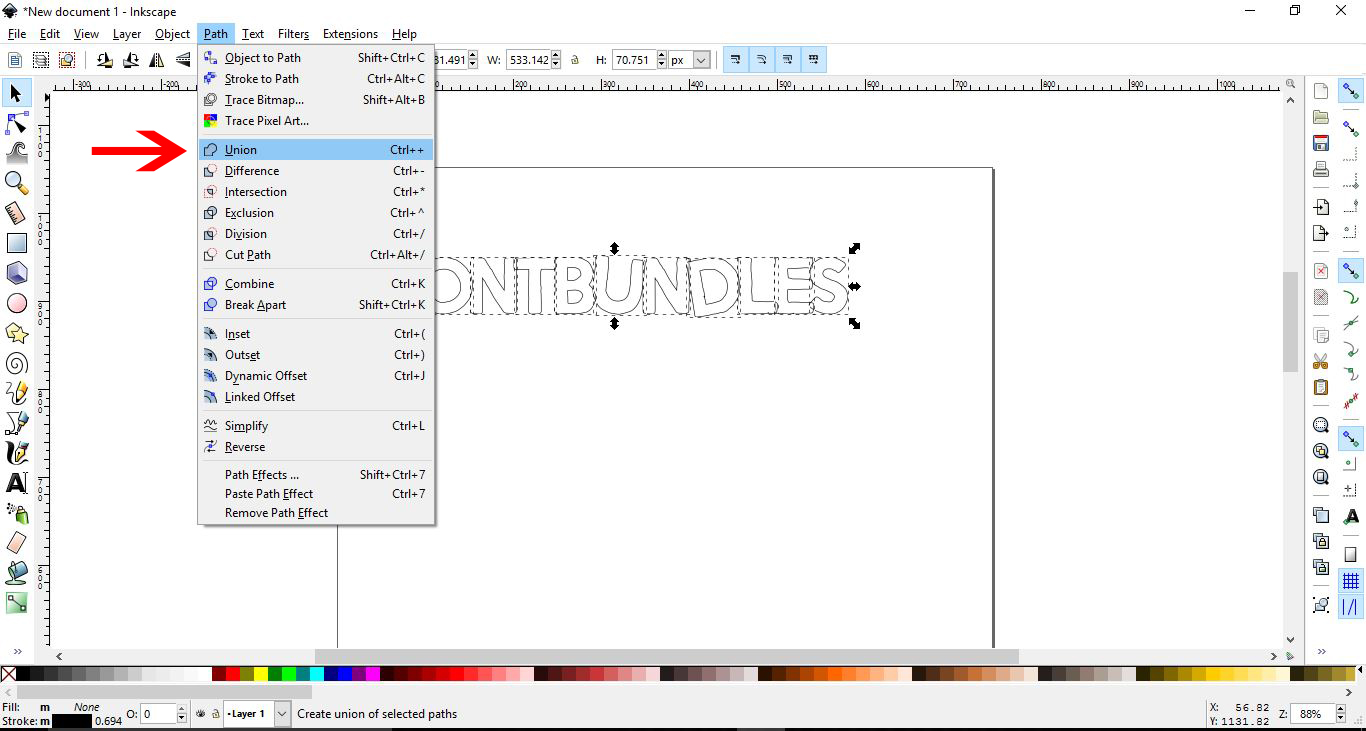Toggle current layer visibility eye icon
The width and height of the screenshot is (1366, 731).
pos(201,714)
